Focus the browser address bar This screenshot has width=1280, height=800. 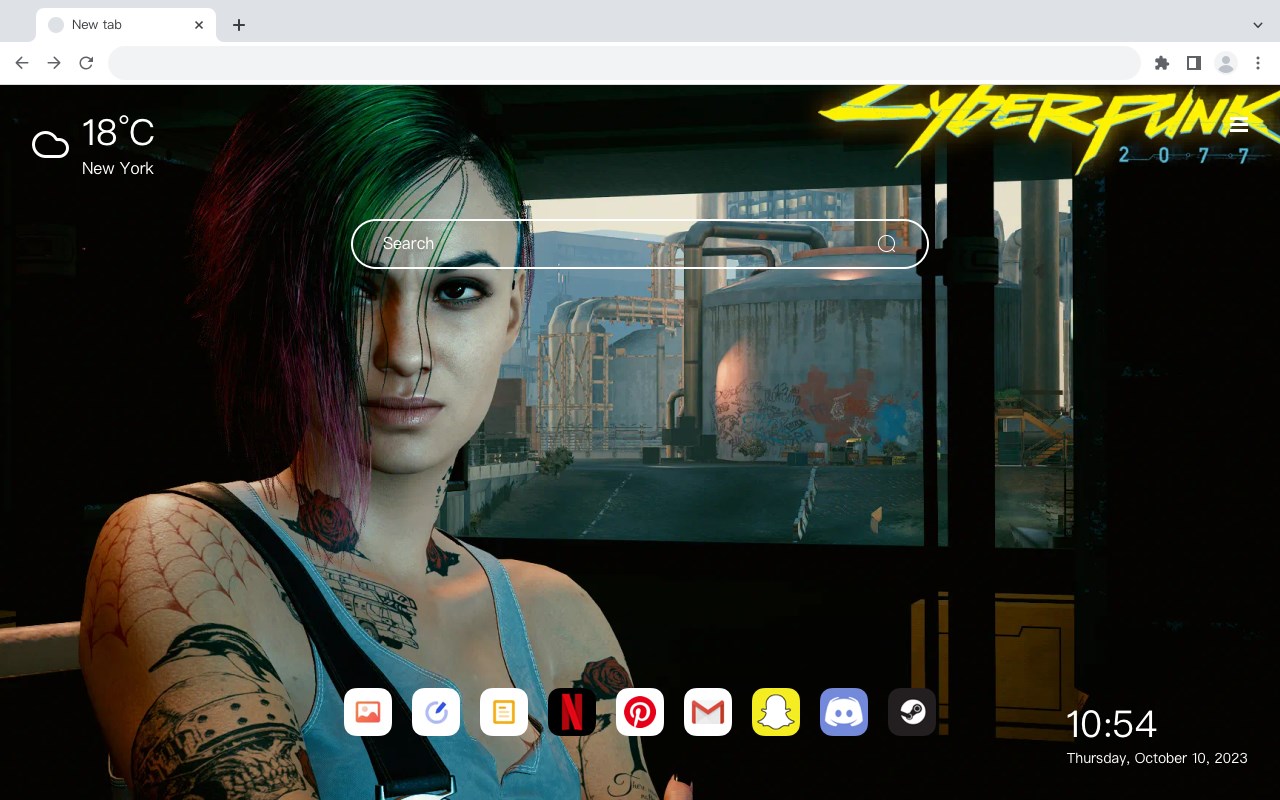pyautogui.click(x=624, y=63)
